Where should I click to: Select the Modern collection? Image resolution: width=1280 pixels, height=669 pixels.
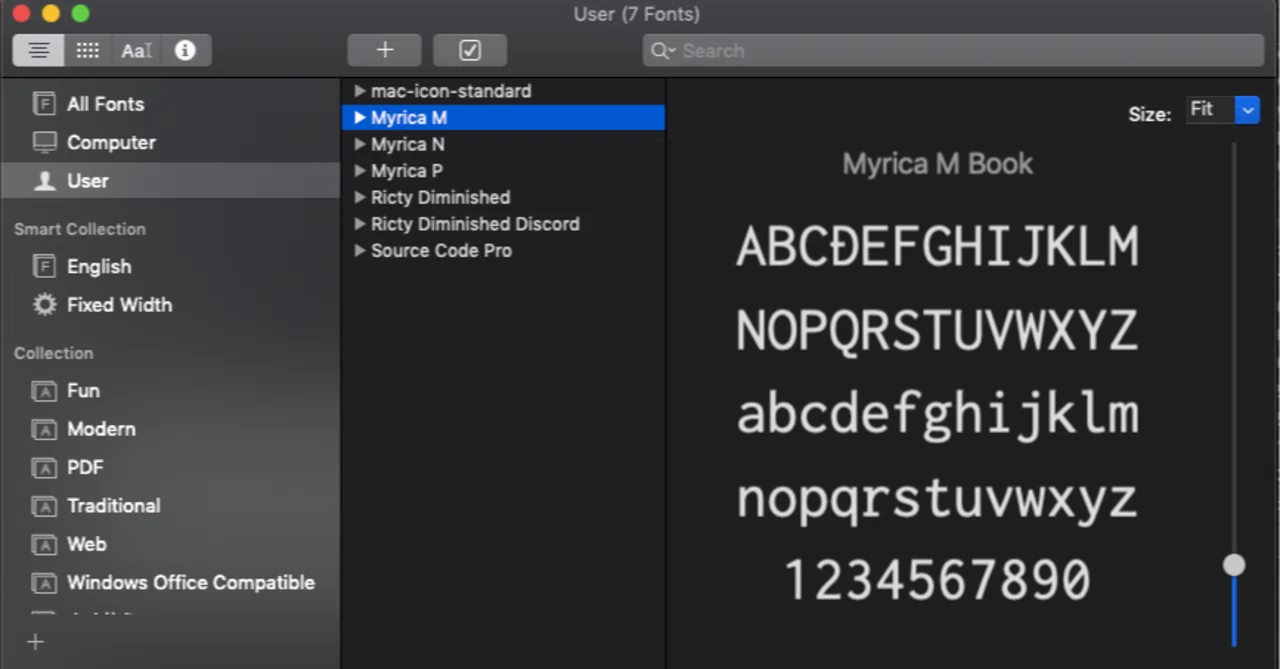tap(101, 429)
